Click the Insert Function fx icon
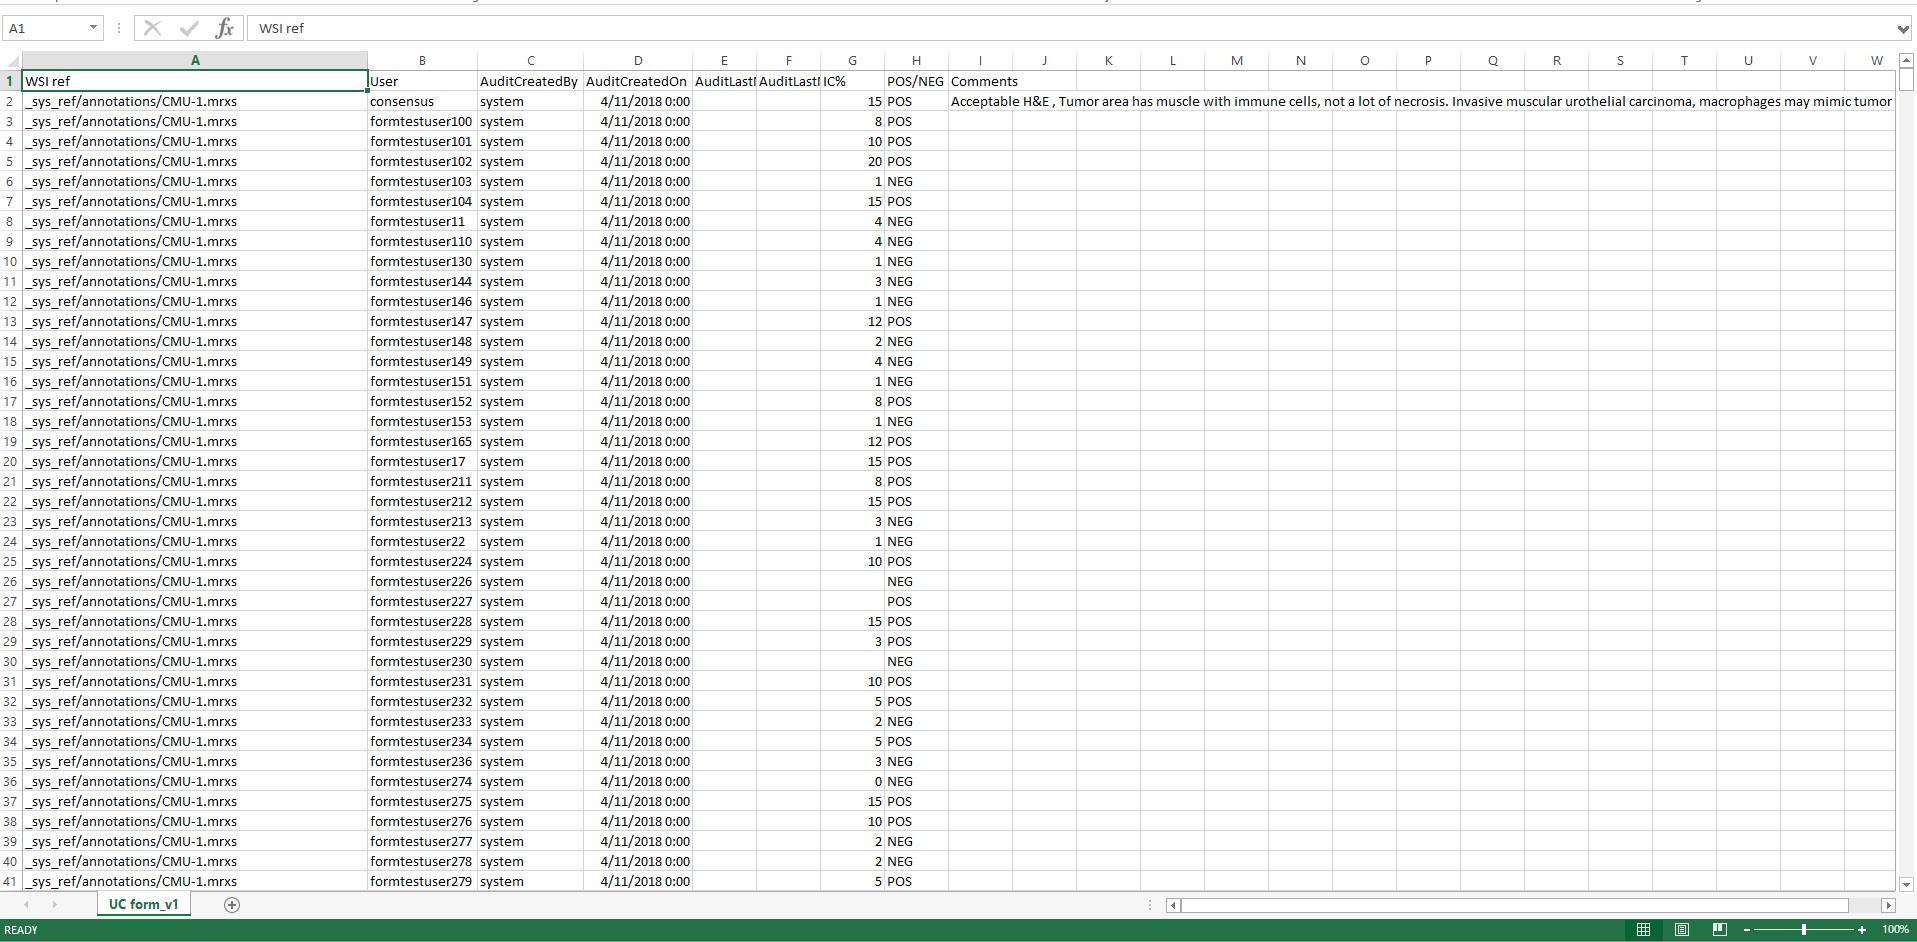This screenshot has height=942, width=1917. pos(225,28)
